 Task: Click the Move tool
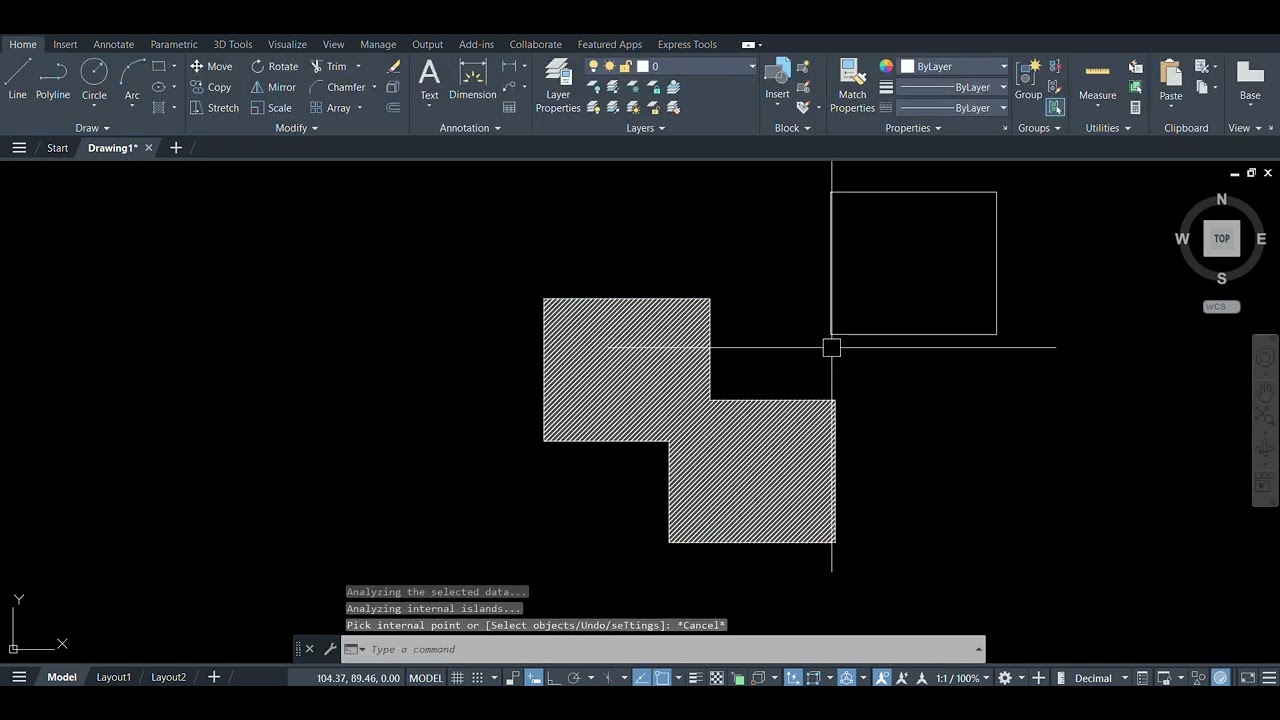pos(211,66)
